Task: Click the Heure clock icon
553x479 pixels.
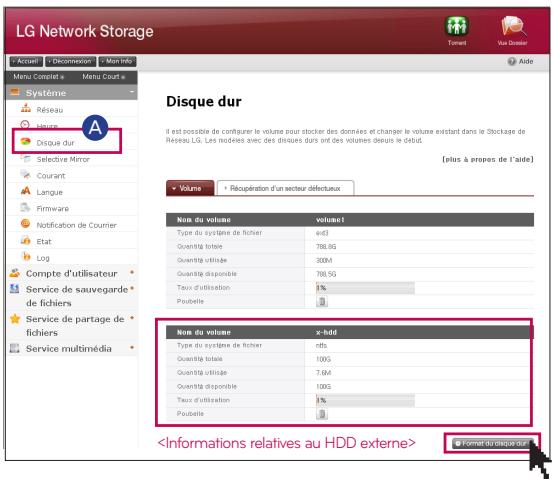Action: (25, 125)
